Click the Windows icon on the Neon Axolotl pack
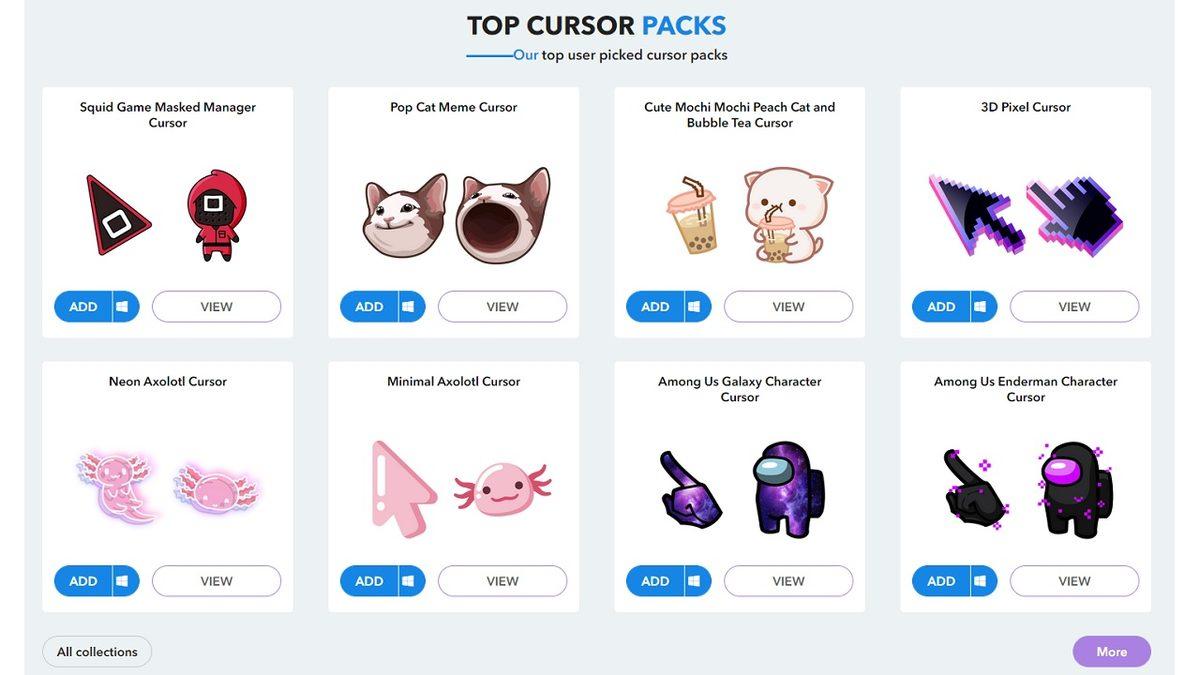The image size is (1200, 675). (122, 581)
